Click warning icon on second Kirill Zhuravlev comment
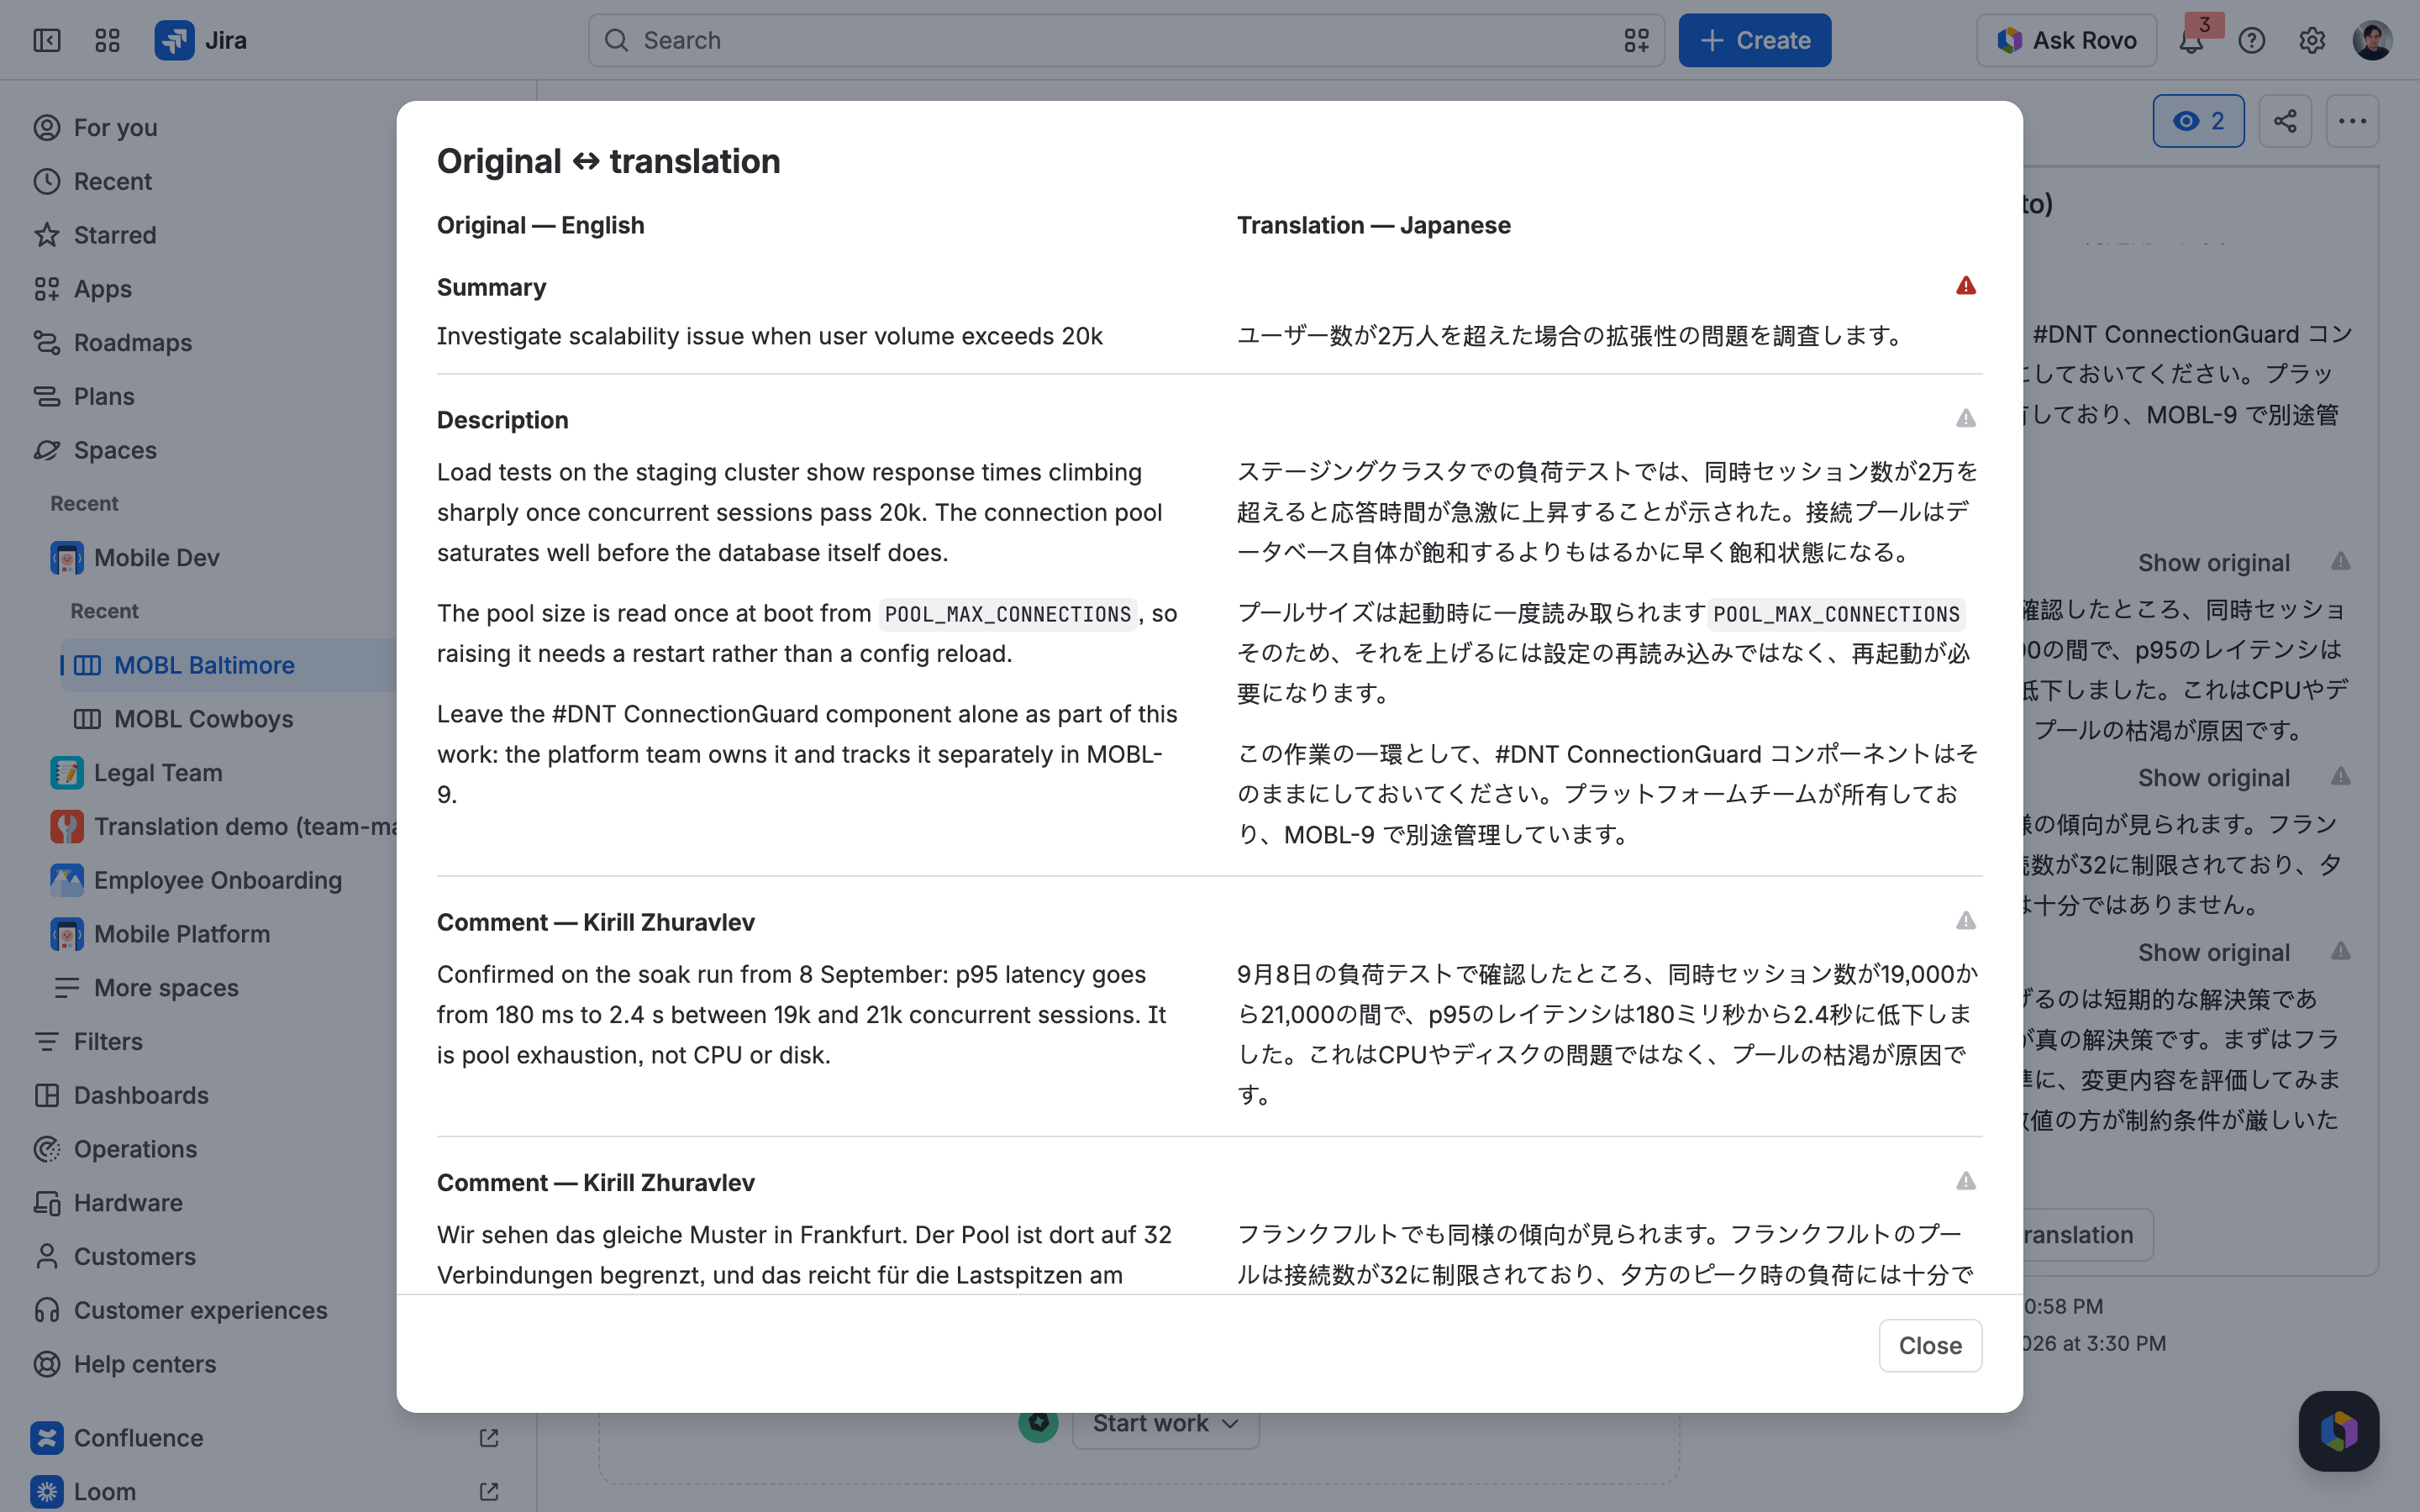The width and height of the screenshot is (2420, 1512). [x=1965, y=1181]
